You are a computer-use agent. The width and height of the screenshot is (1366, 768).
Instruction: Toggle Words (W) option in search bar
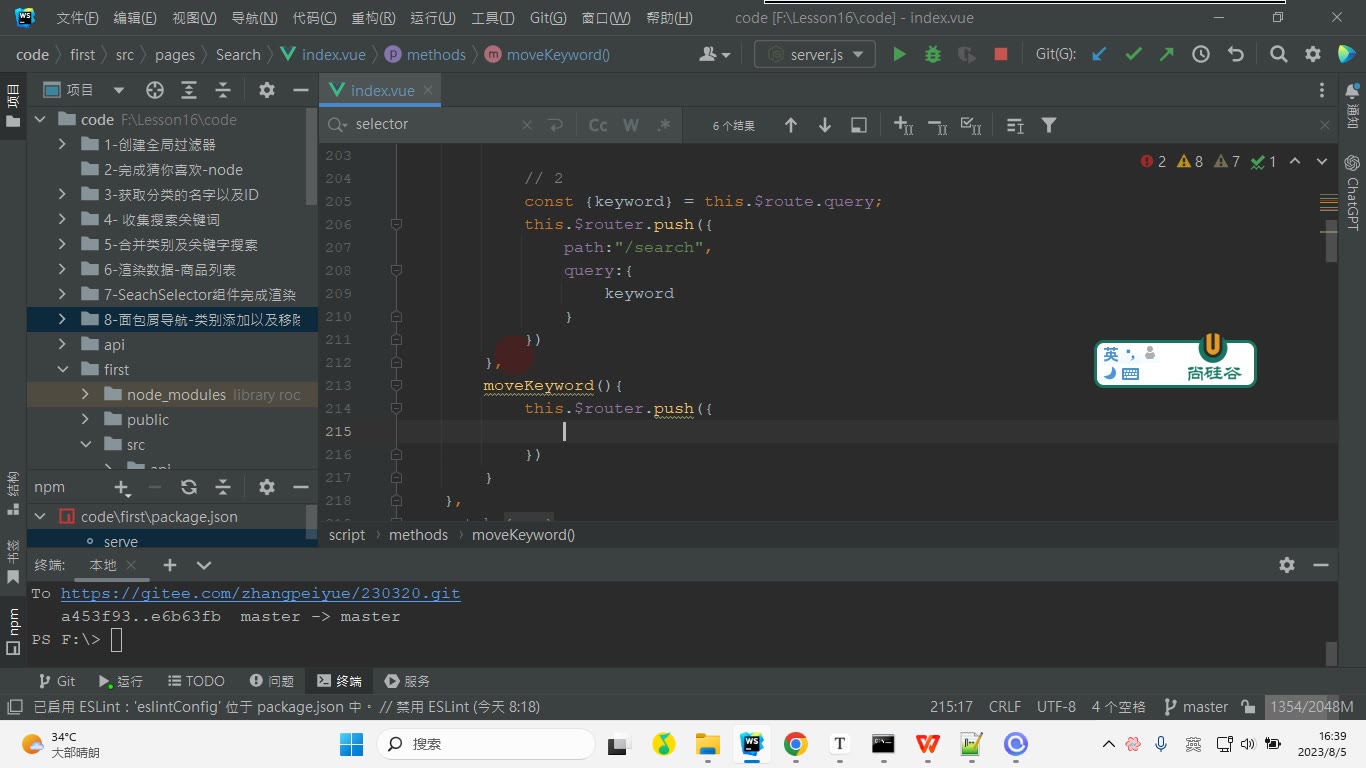(x=631, y=125)
